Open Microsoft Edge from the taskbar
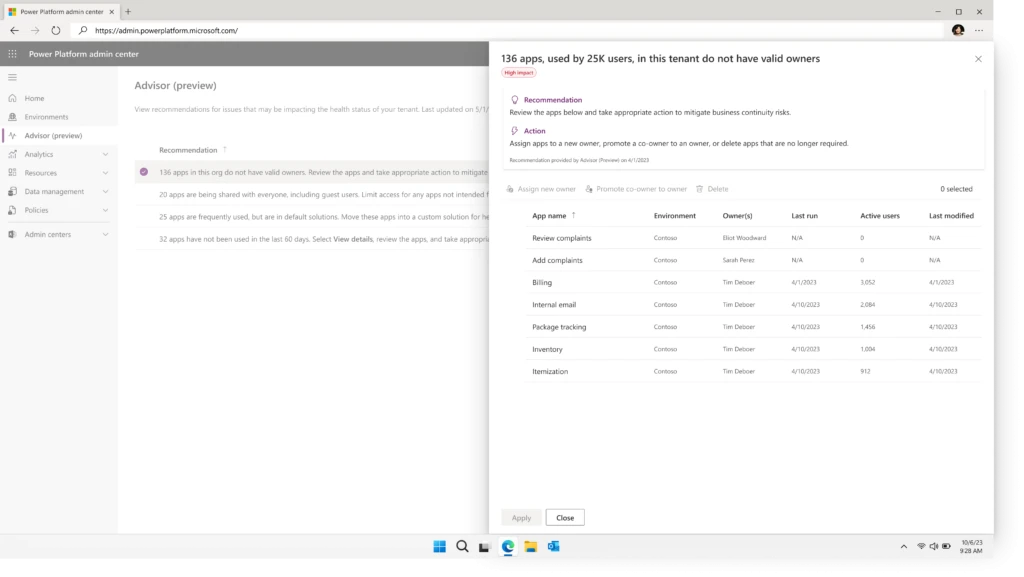The width and height of the screenshot is (1024, 577). pyautogui.click(x=508, y=547)
